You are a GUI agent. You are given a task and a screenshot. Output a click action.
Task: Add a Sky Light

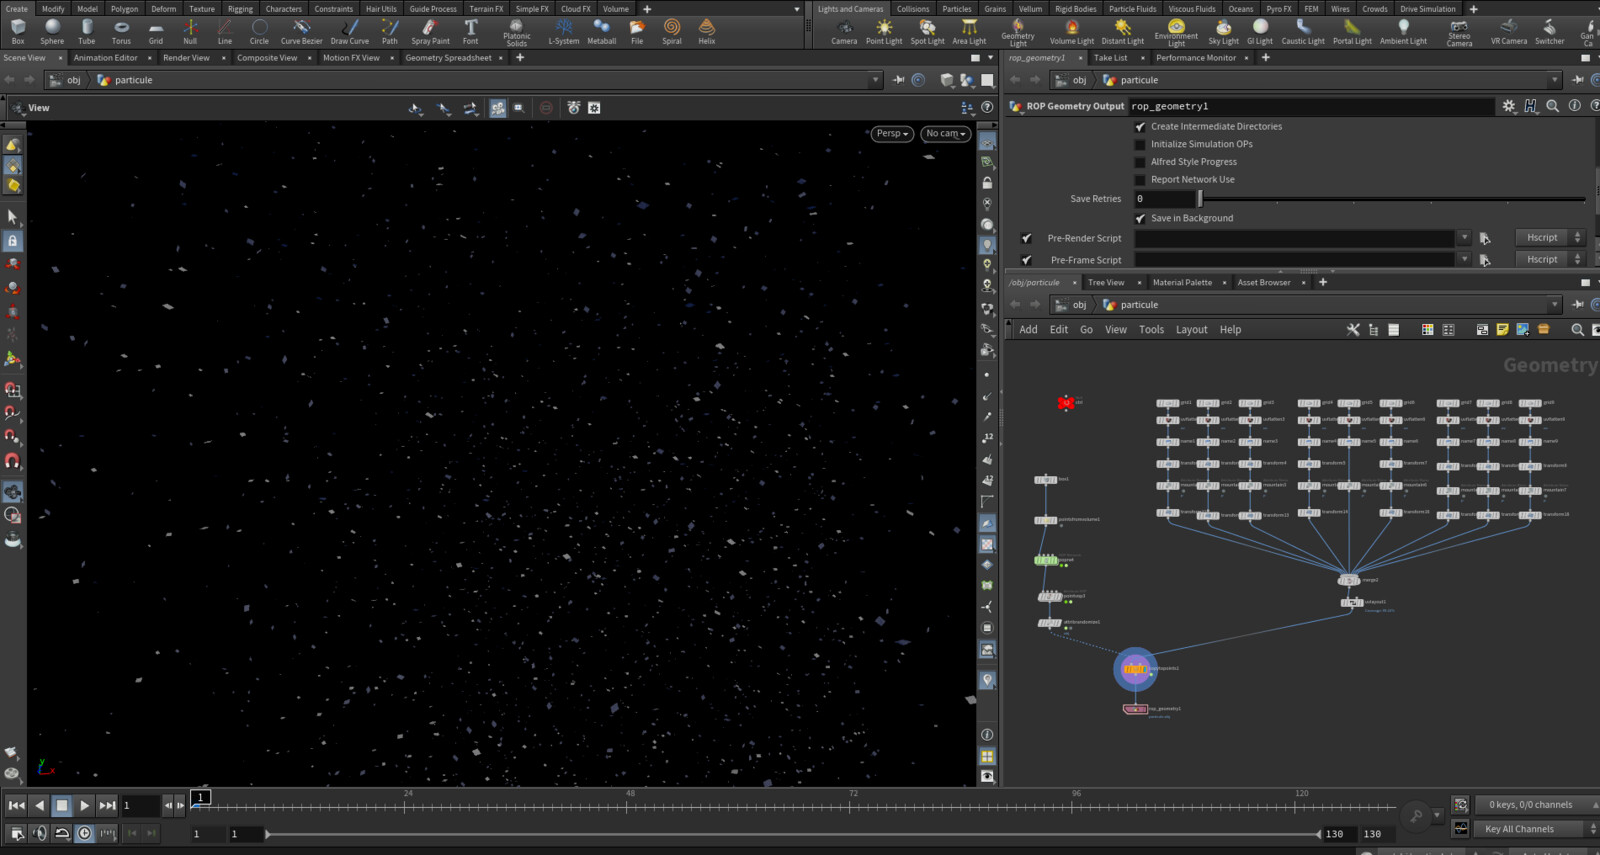coord(1223,32)
